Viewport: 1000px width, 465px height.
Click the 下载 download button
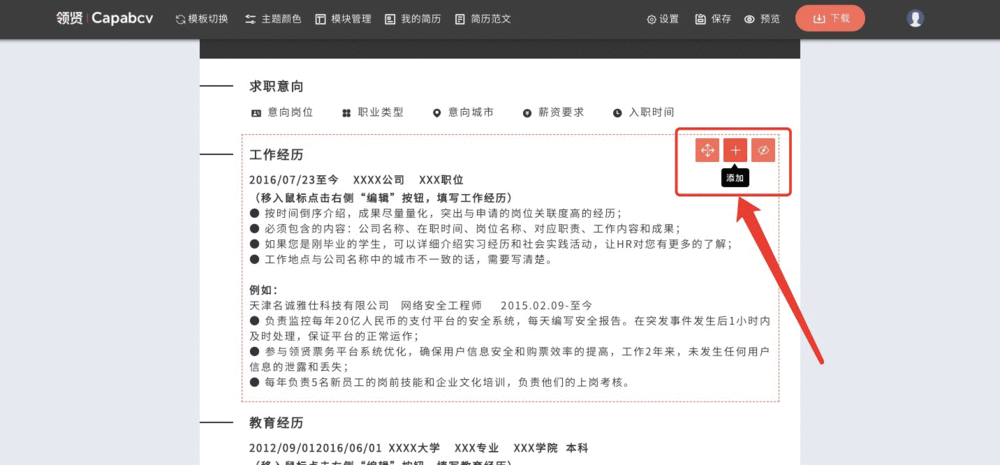(x=830, y=18)
